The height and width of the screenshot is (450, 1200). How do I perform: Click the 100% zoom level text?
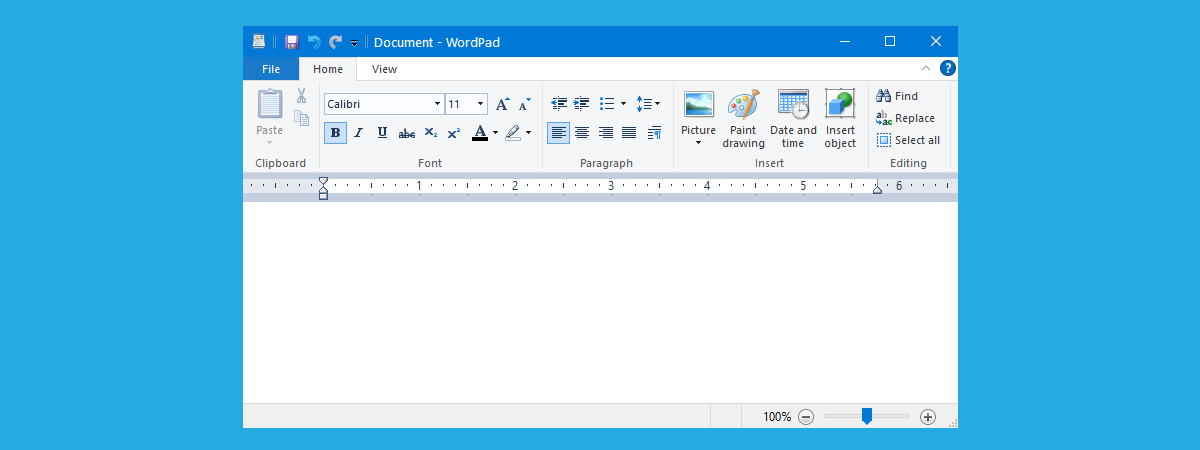pyautogui.click(x=777, y=417)
